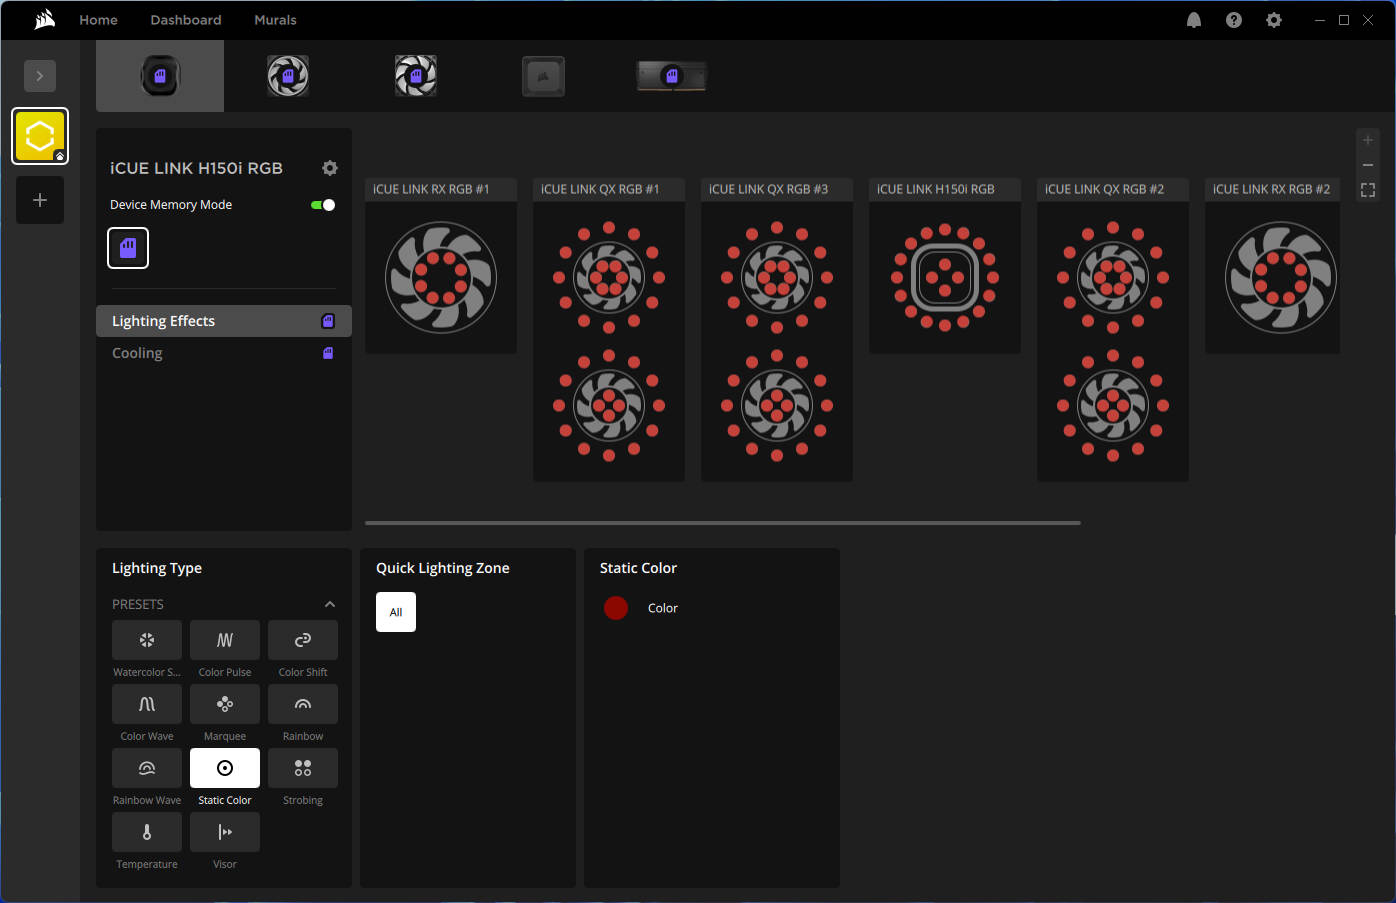1396x903 pixels.
Task: Select iCUE LINK H150i RGB pump graphic
Action: tap(945, 277)
